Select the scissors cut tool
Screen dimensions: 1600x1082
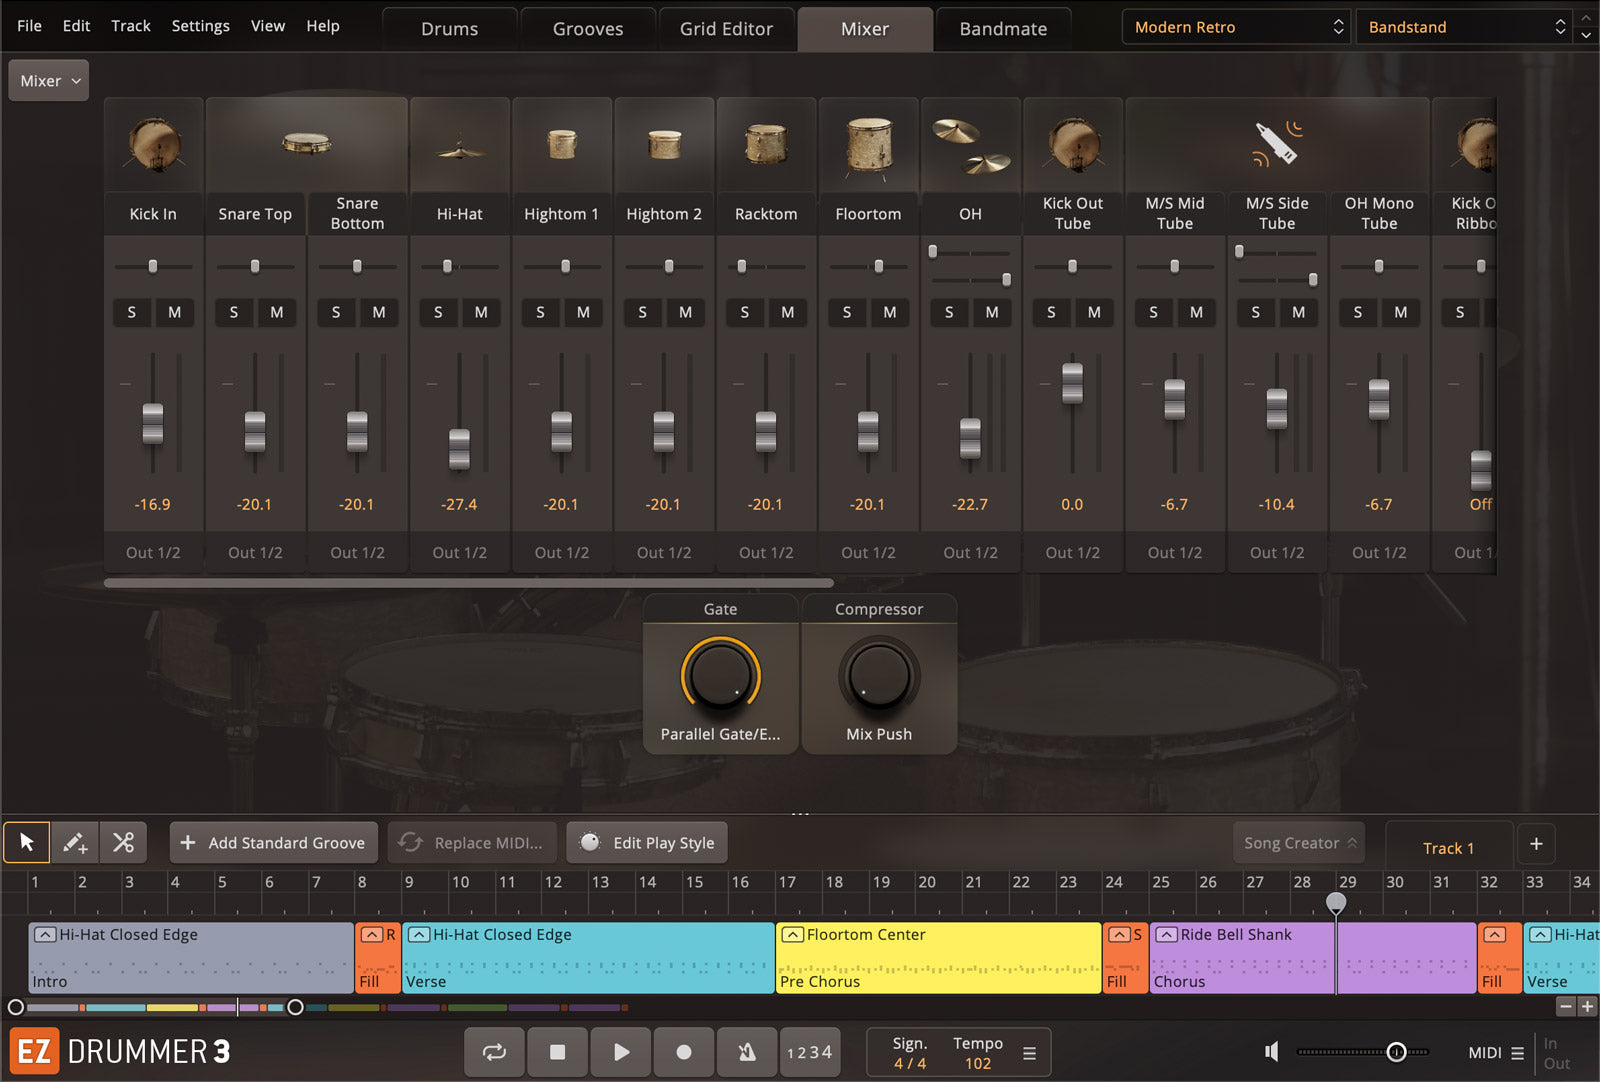(123, 842)
